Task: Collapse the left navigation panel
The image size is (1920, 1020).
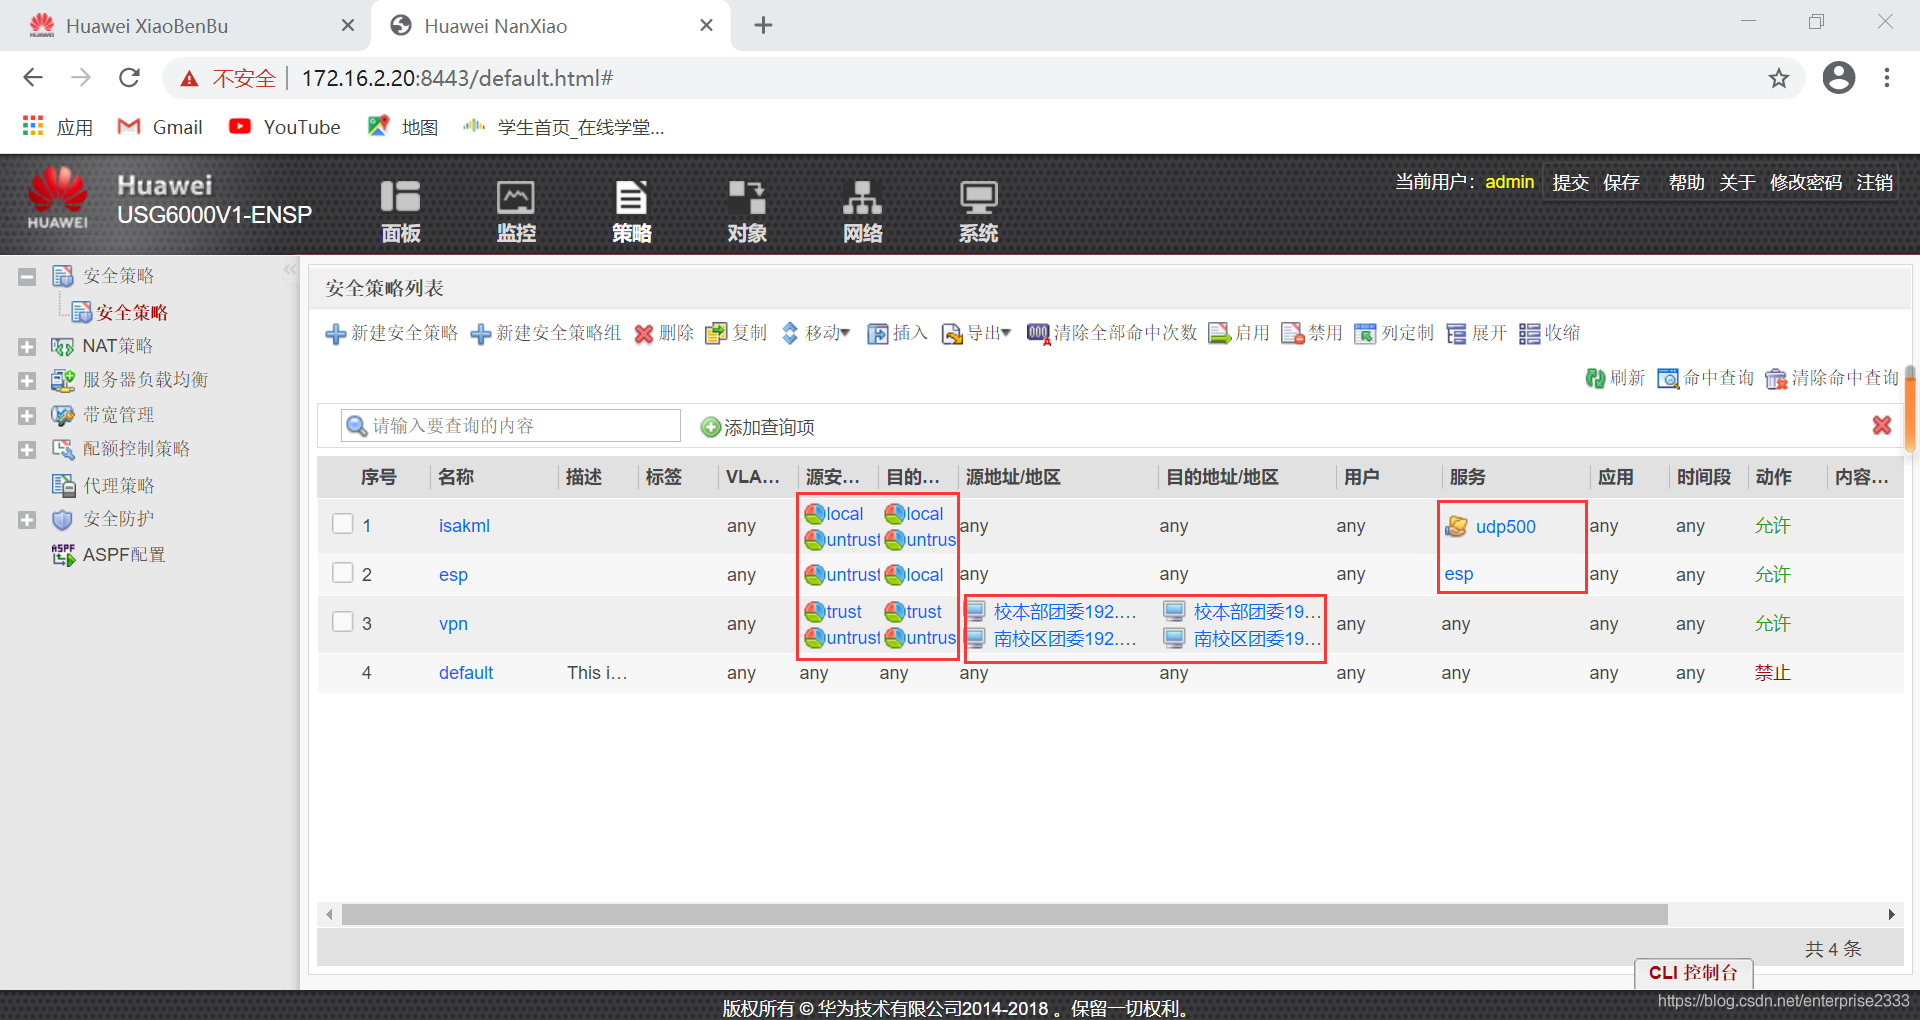Action: [x=290, y=269]
